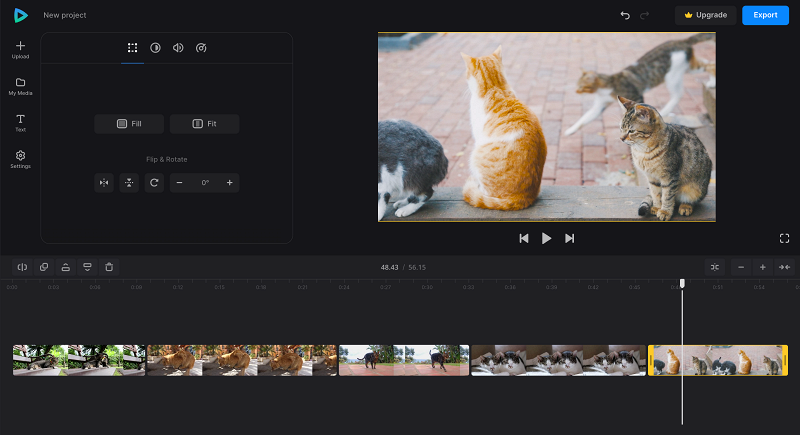Viewport: 800px width, 435px height.
Task: Click the timeline playhead handle
Action: pos(682,283)
